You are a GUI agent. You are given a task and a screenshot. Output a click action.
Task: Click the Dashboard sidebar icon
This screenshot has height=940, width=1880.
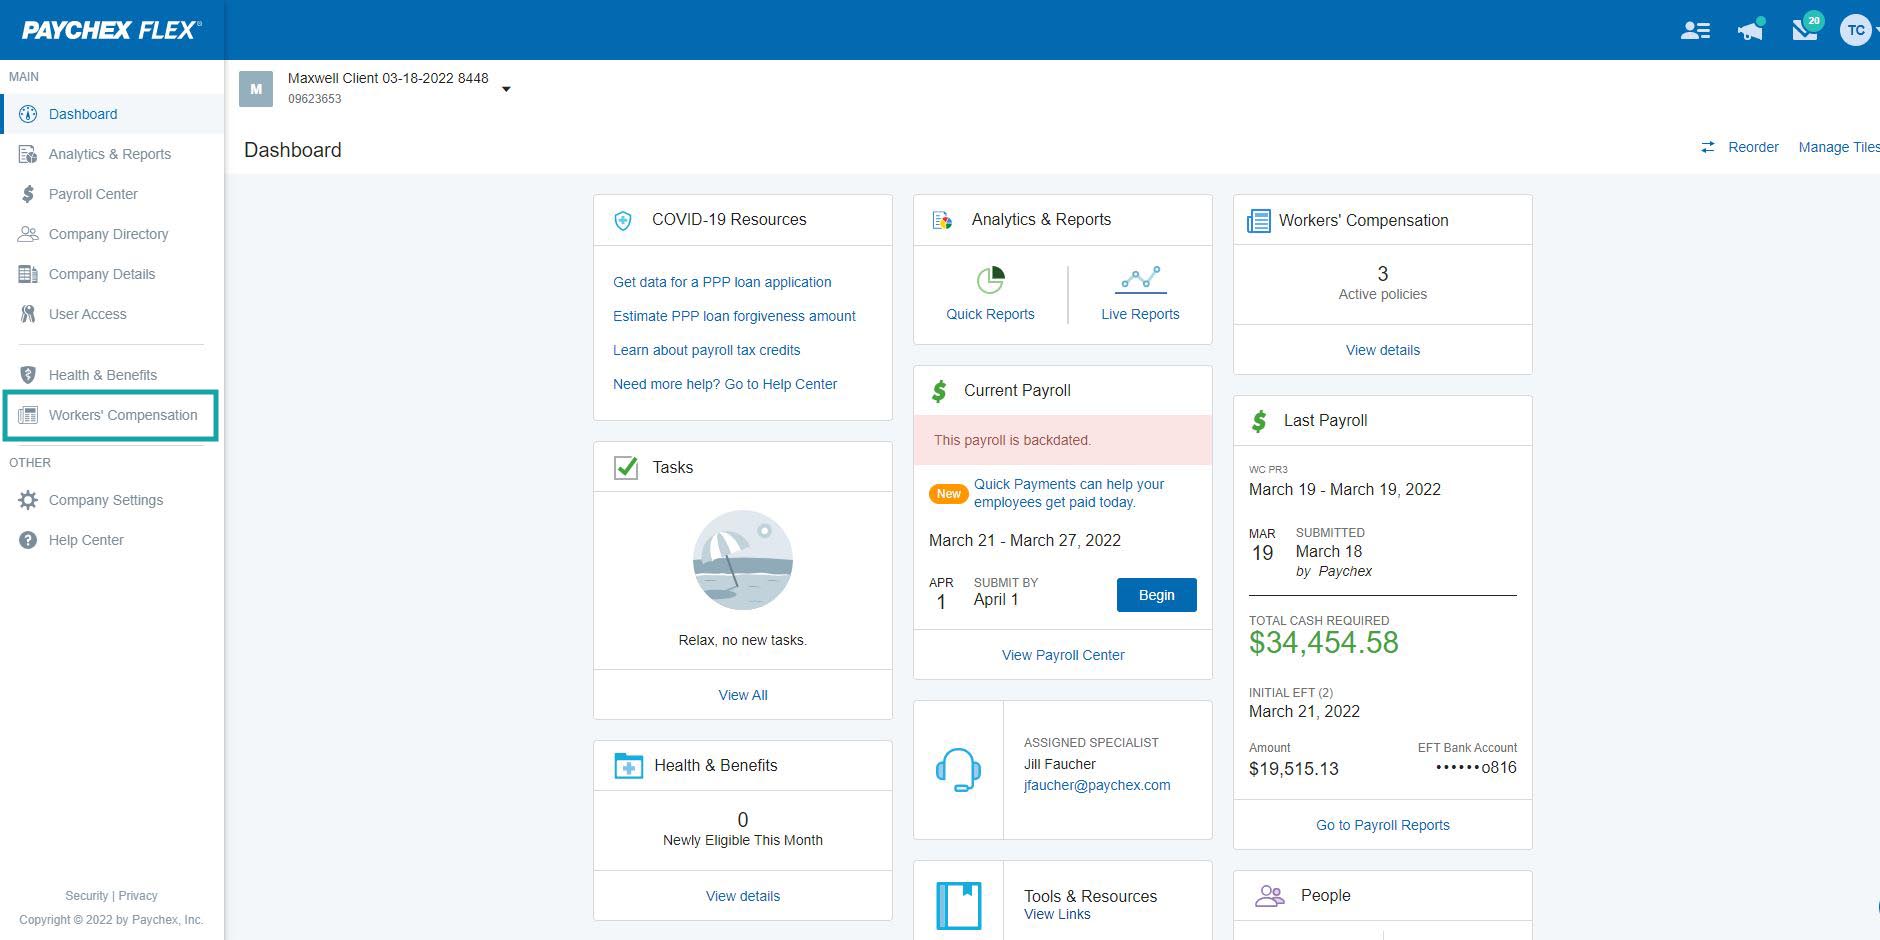click(x=28, y=114)
